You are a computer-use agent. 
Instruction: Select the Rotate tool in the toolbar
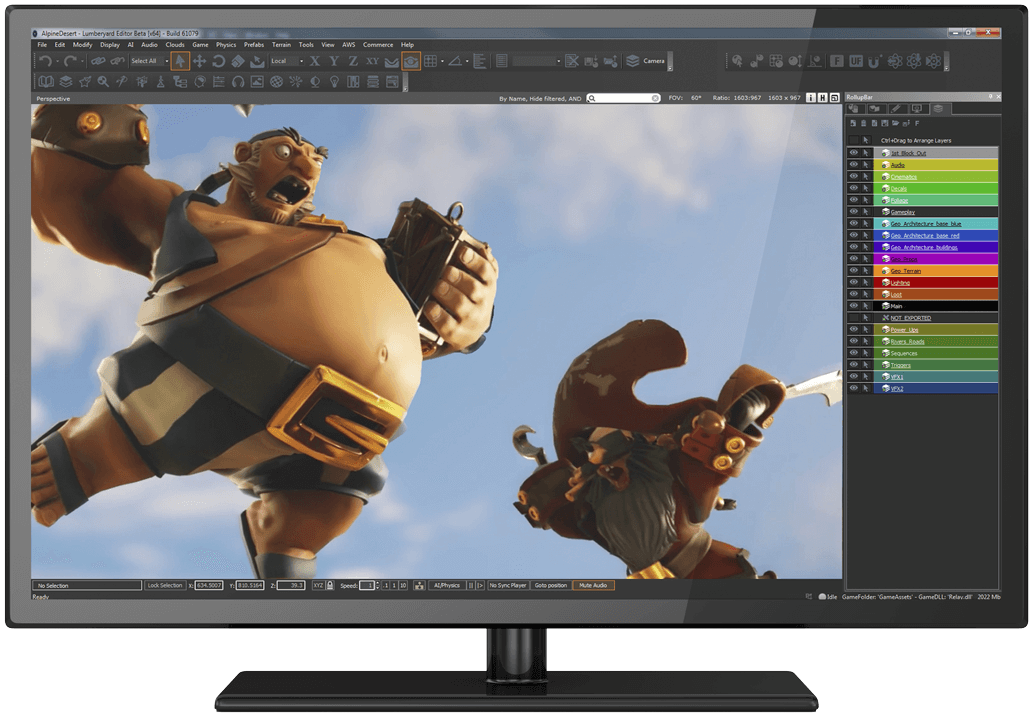click(x=219, y=61)
